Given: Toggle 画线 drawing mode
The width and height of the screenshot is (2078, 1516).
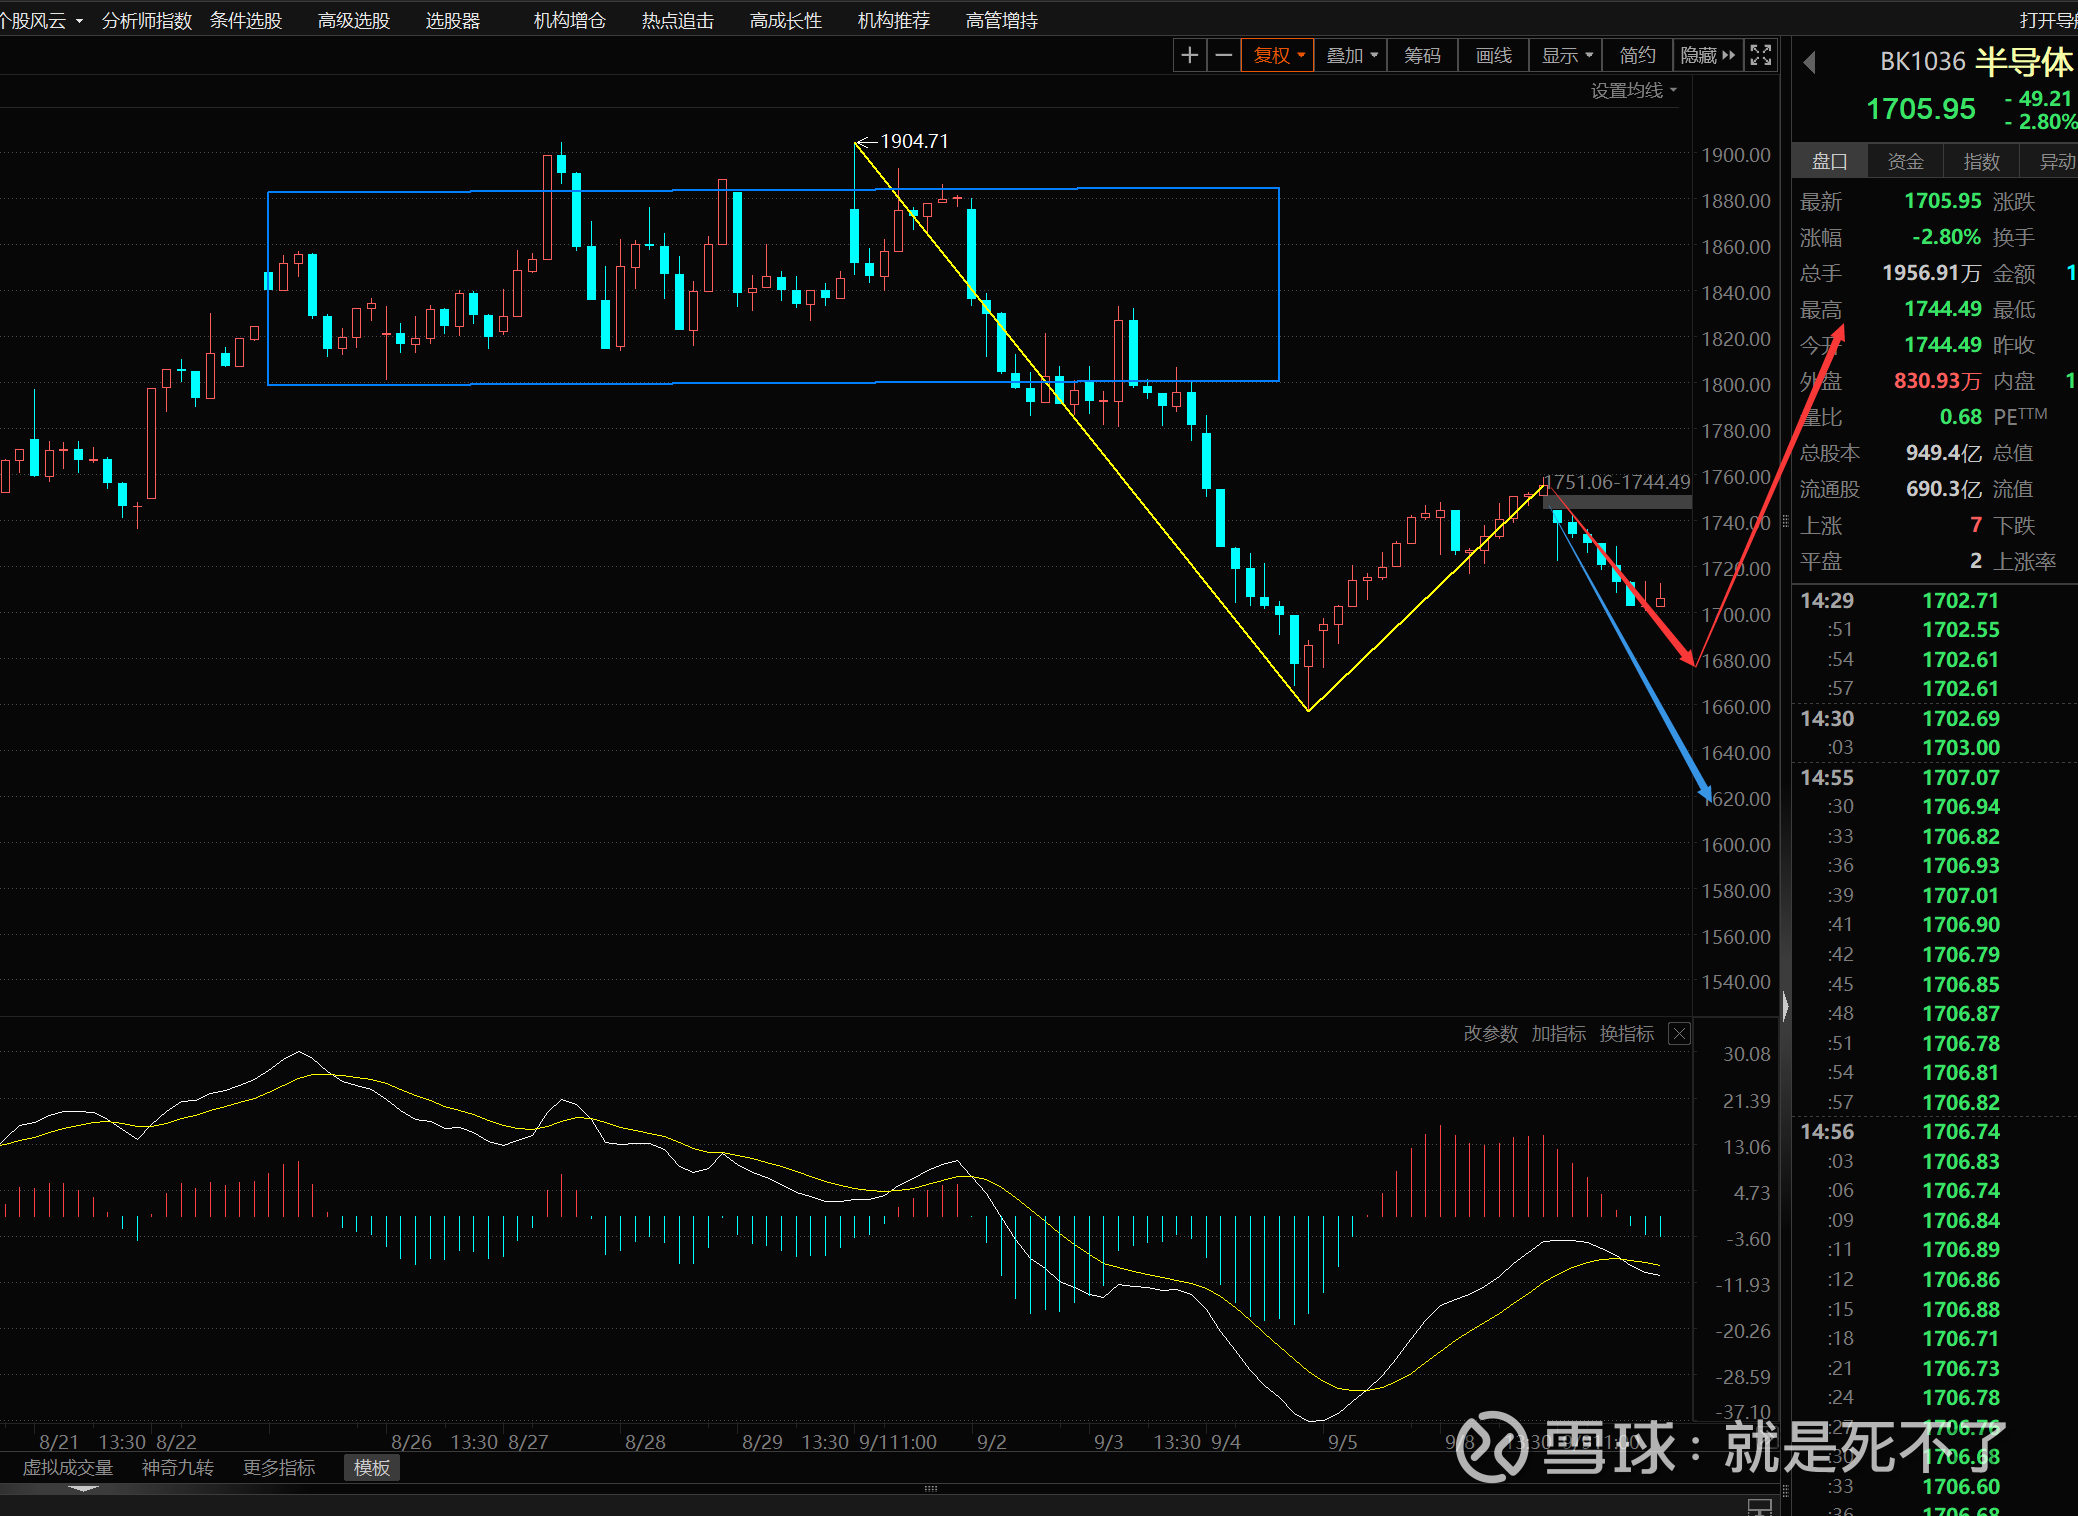Looking at the screenshot, I should [x=1494, y=56].
